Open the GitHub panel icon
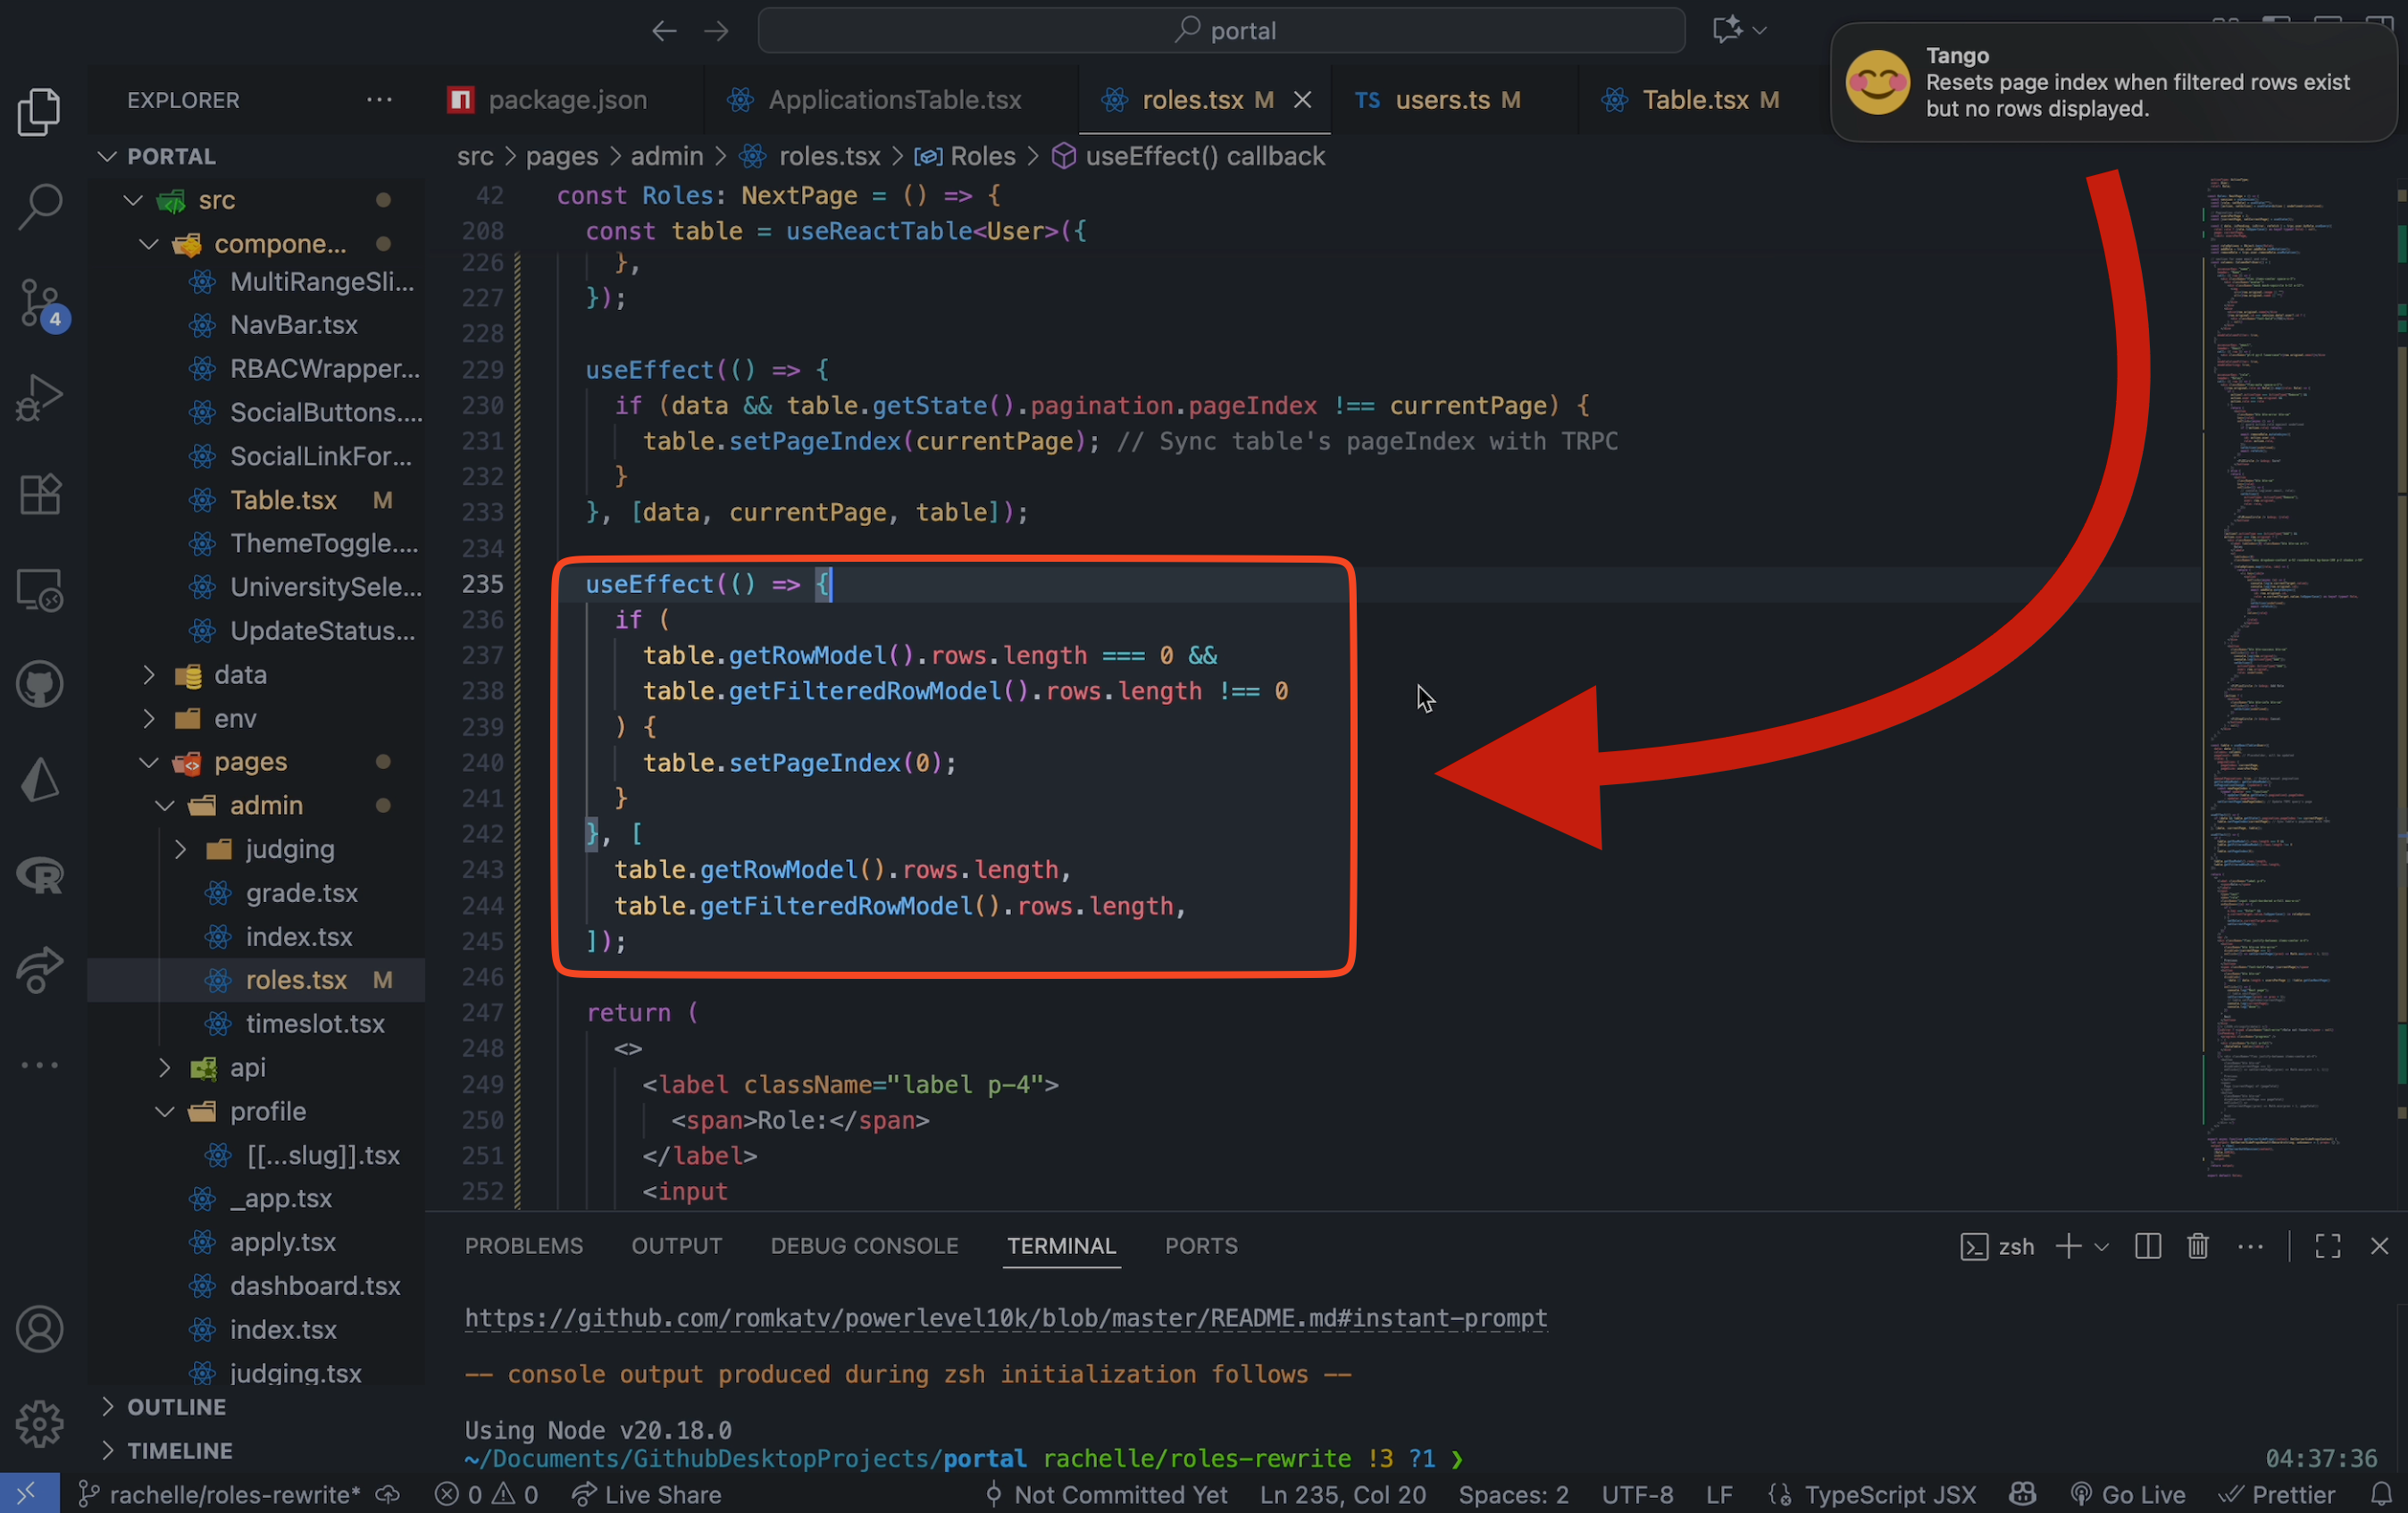The width and height of the screenshot is (2408, 1513). [40, 686]
